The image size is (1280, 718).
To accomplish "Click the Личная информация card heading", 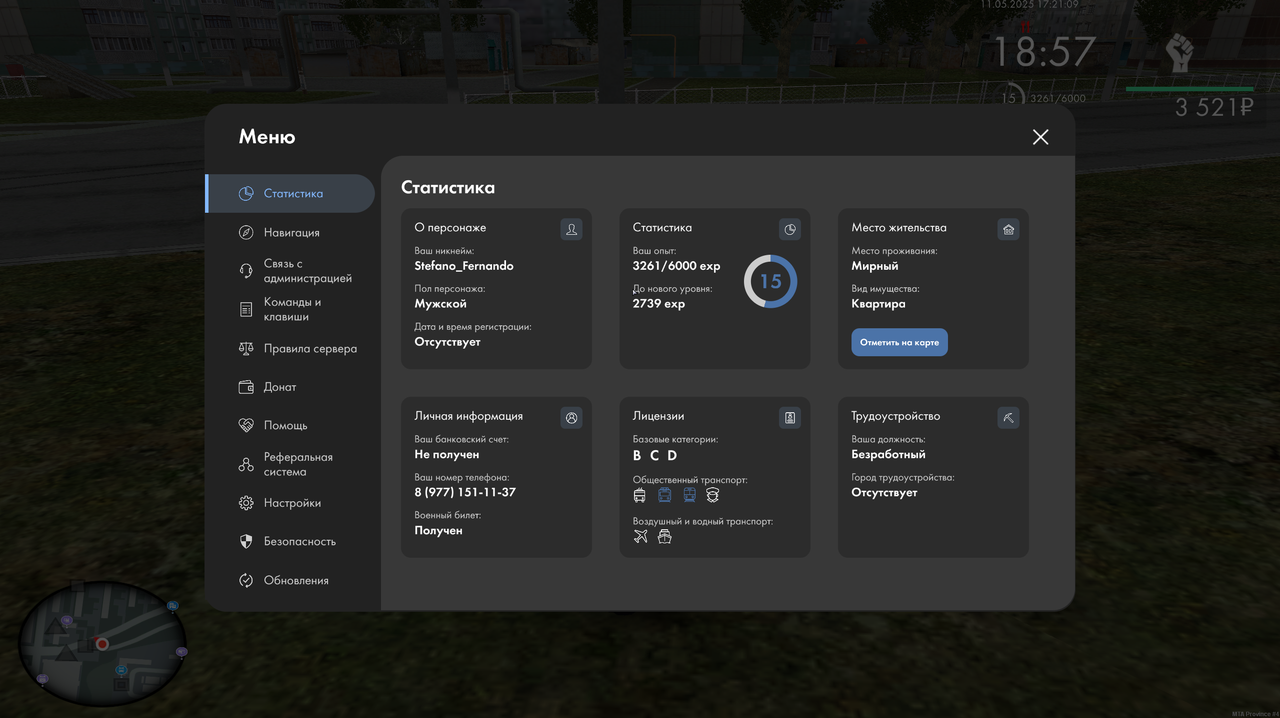I will 469,416.
